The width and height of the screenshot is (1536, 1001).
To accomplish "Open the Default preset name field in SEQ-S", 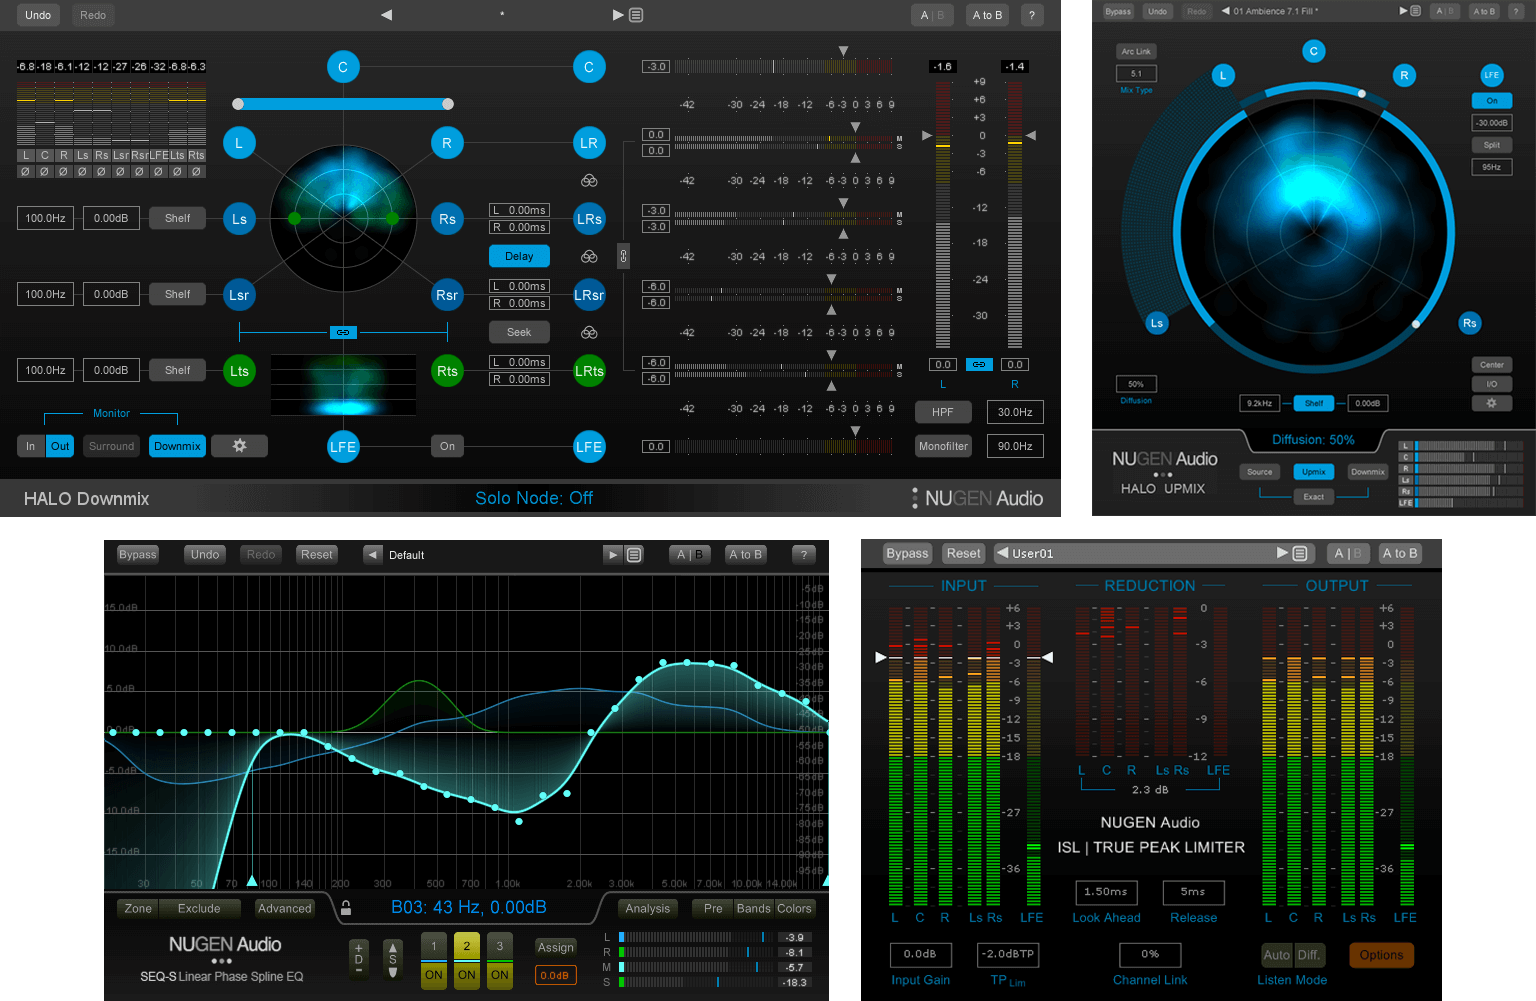I will (x=491, y=555).
